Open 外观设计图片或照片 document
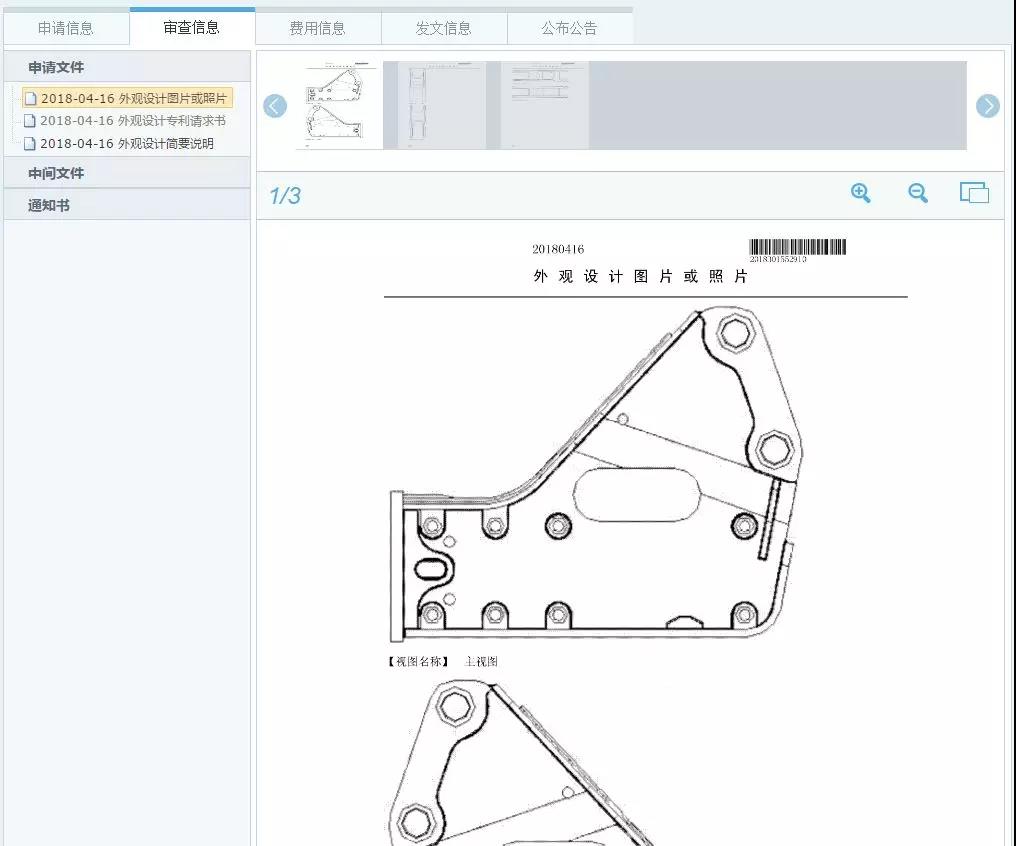 (x=127, y=98)
